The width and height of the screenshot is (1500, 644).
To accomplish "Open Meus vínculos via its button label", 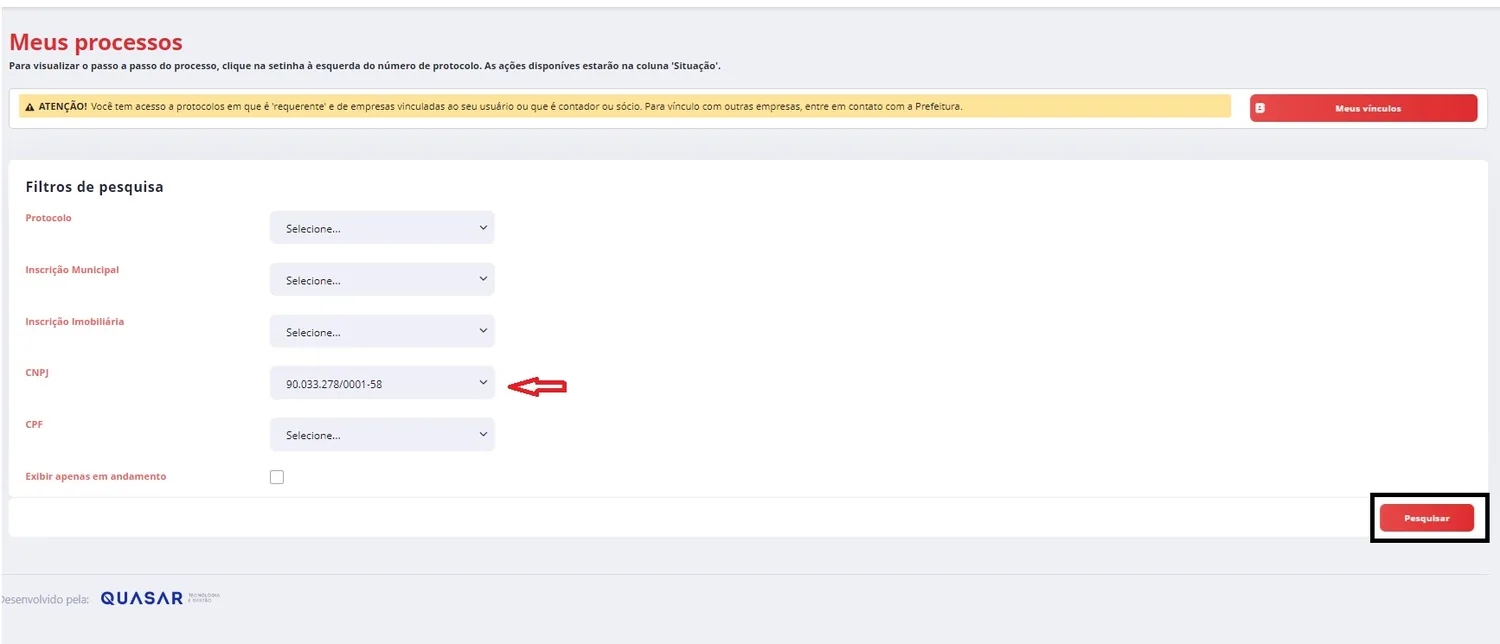I will click(1368, 108).
